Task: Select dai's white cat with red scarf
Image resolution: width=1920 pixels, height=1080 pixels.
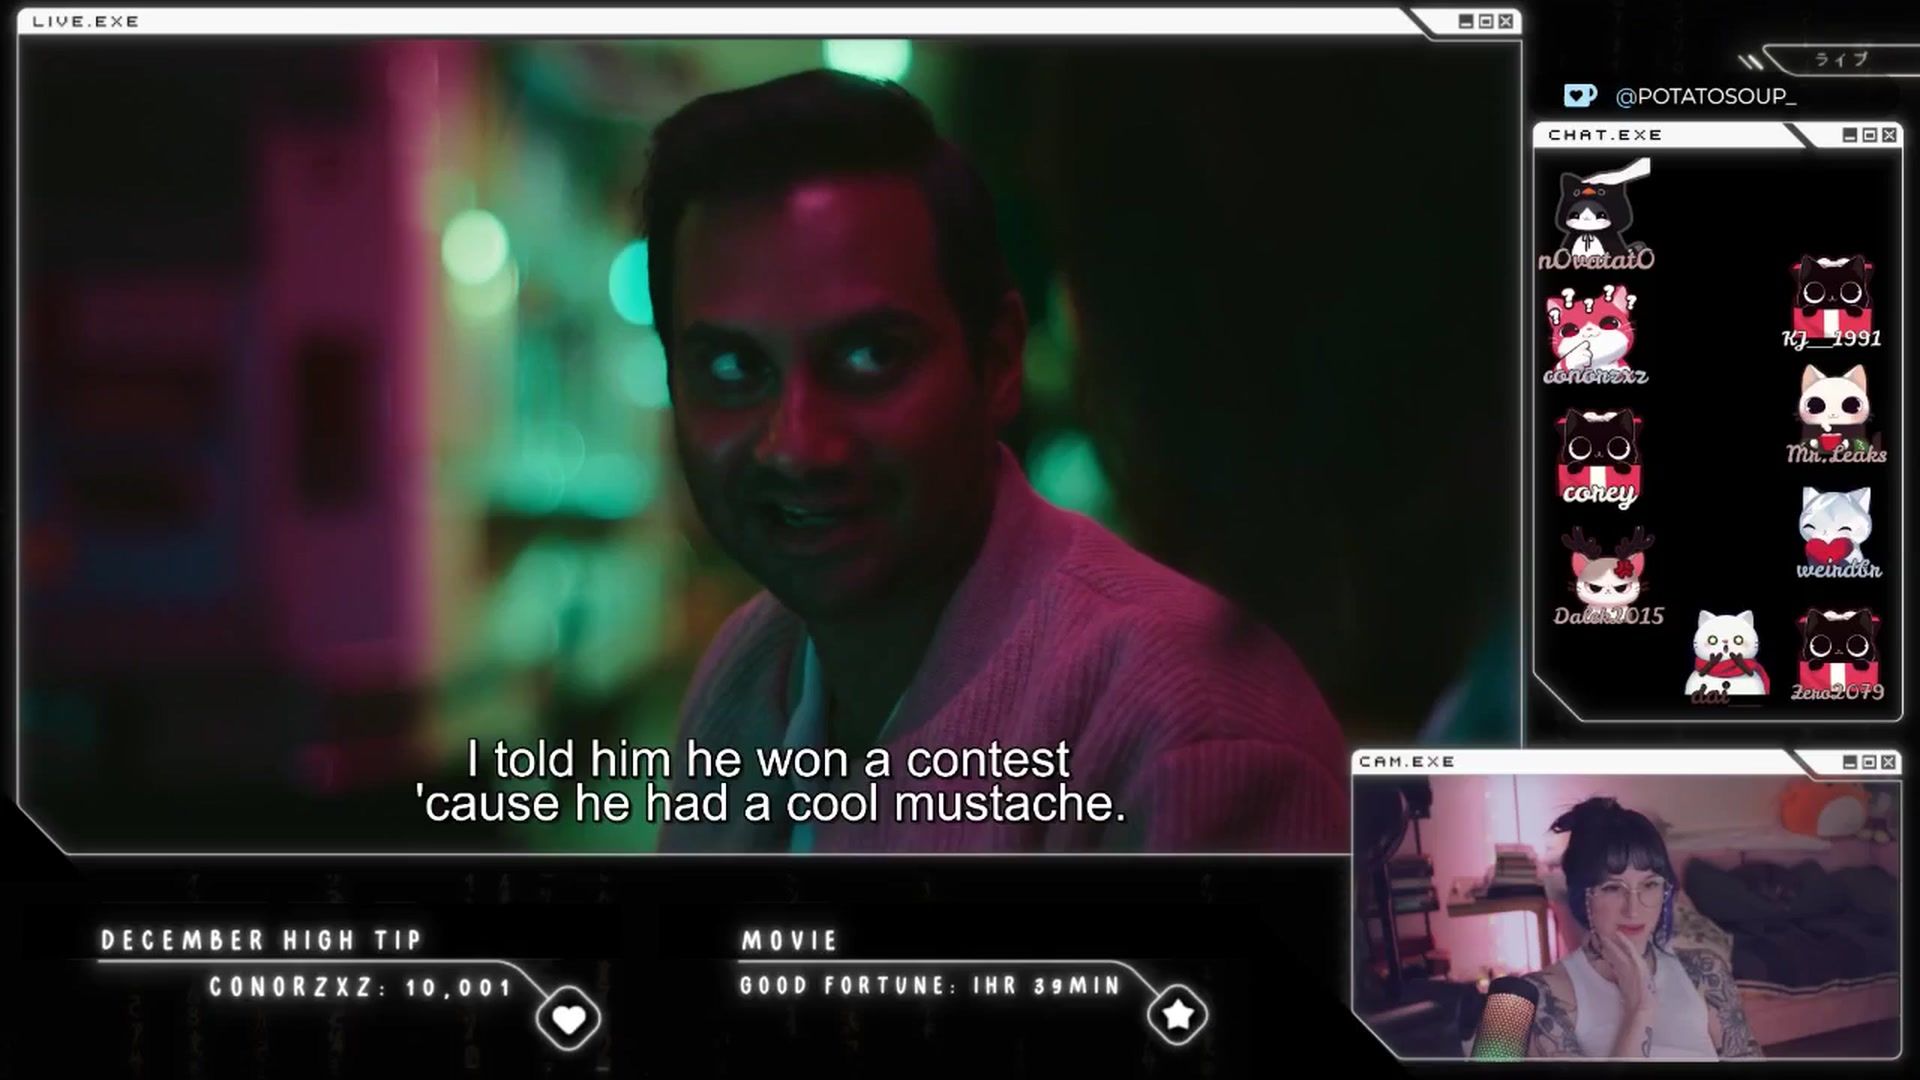Action: 1727,651
